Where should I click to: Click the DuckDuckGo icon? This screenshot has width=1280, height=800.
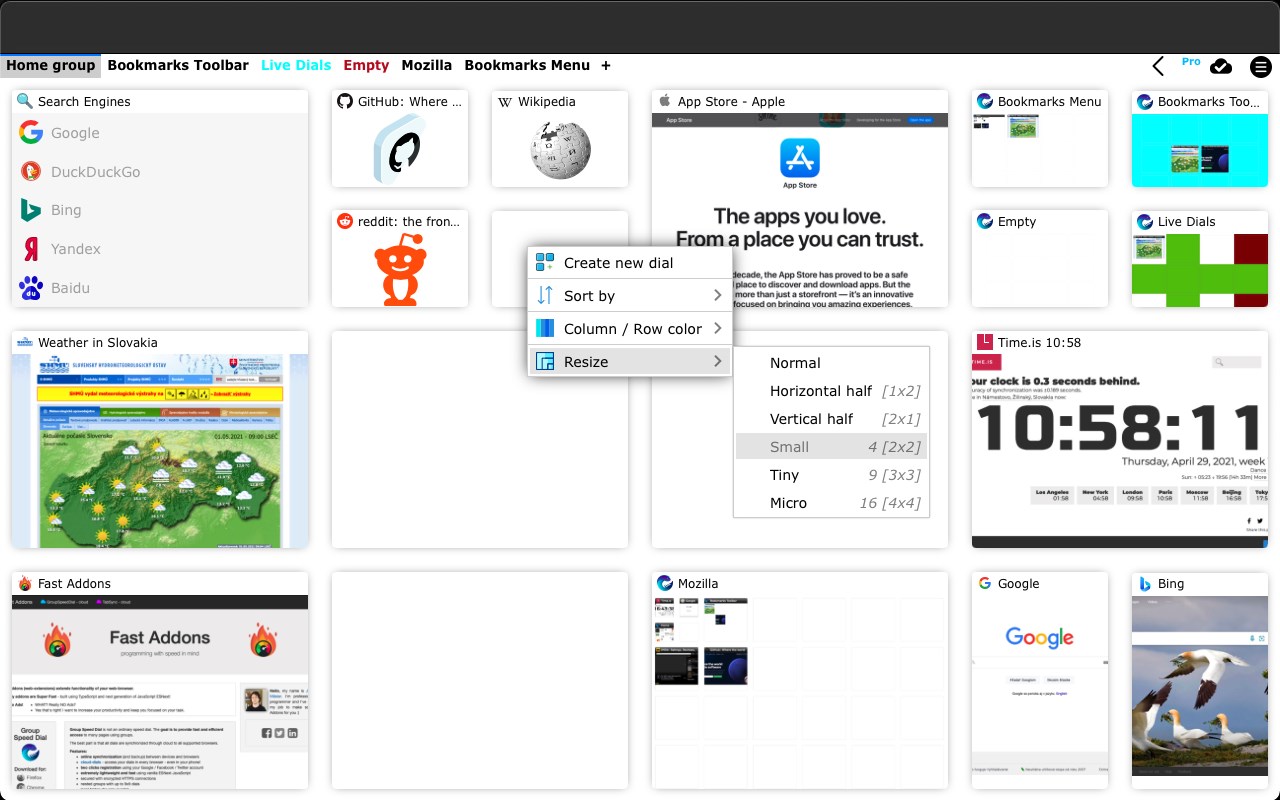(x=30, y=171)
